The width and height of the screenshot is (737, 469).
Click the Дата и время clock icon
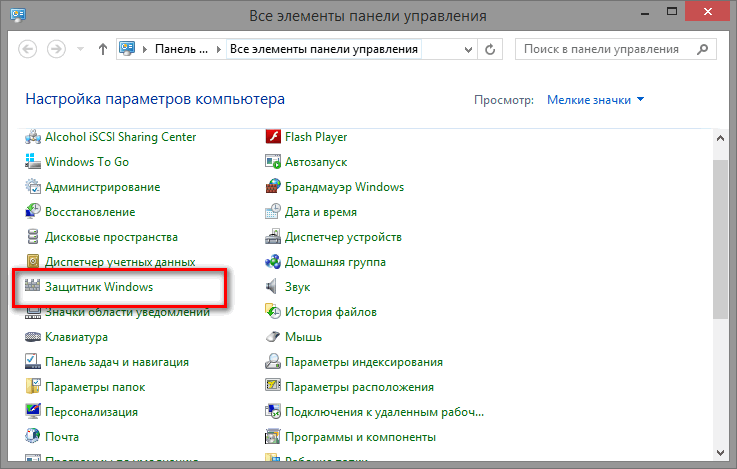pyautogui.click(x=273, y=211)
